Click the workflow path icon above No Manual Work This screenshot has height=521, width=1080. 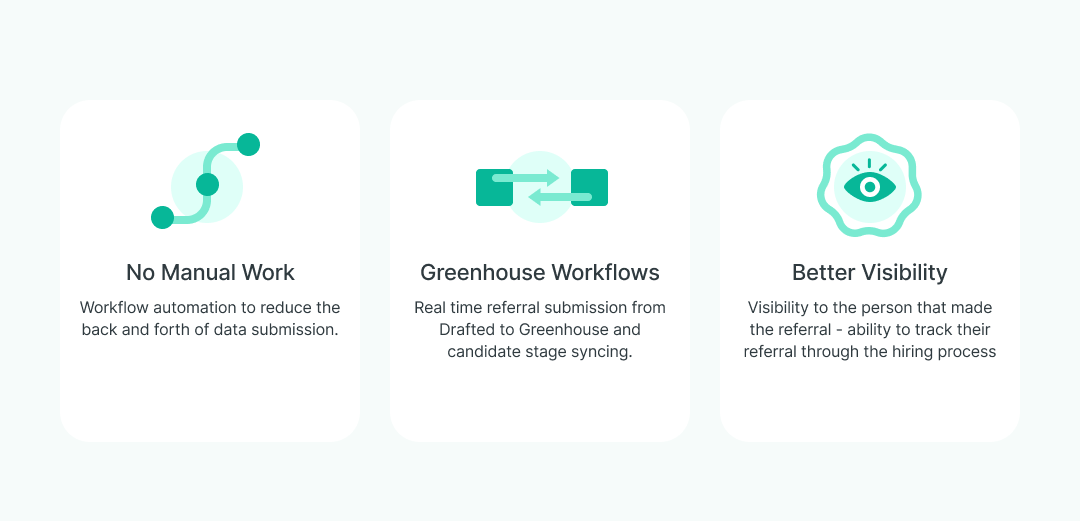(205, 181)
